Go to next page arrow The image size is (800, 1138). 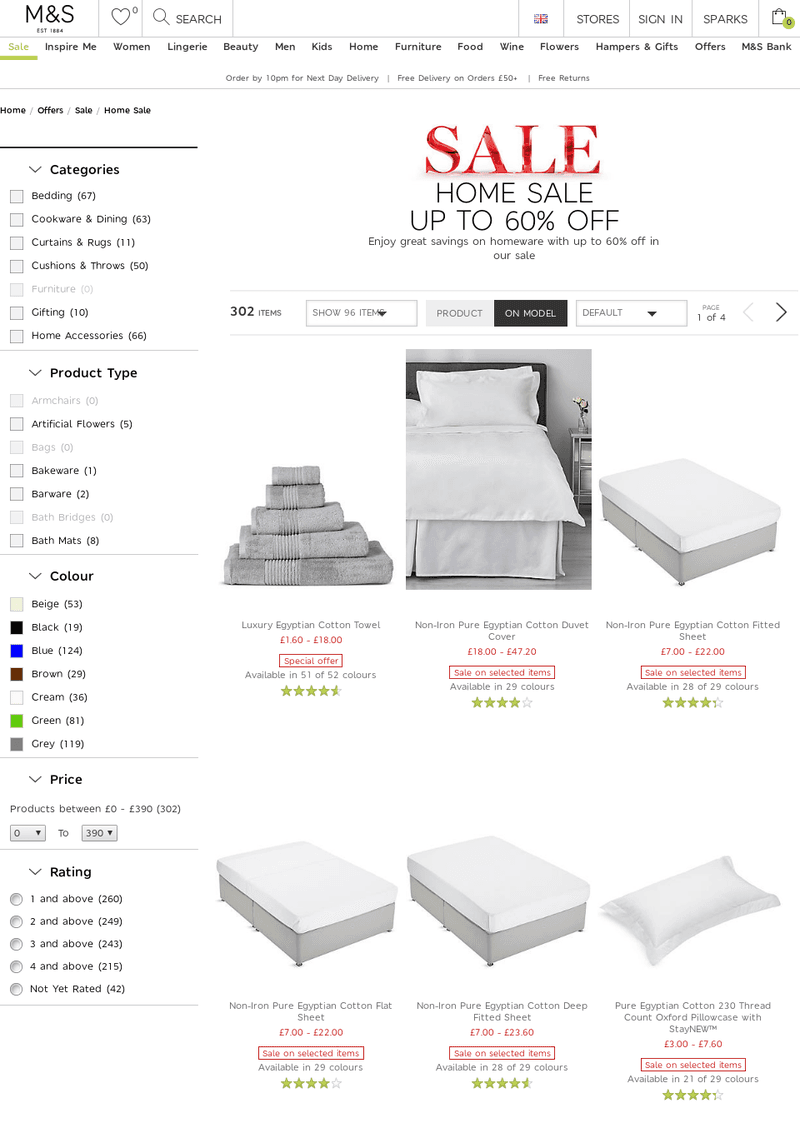point(781,312)
